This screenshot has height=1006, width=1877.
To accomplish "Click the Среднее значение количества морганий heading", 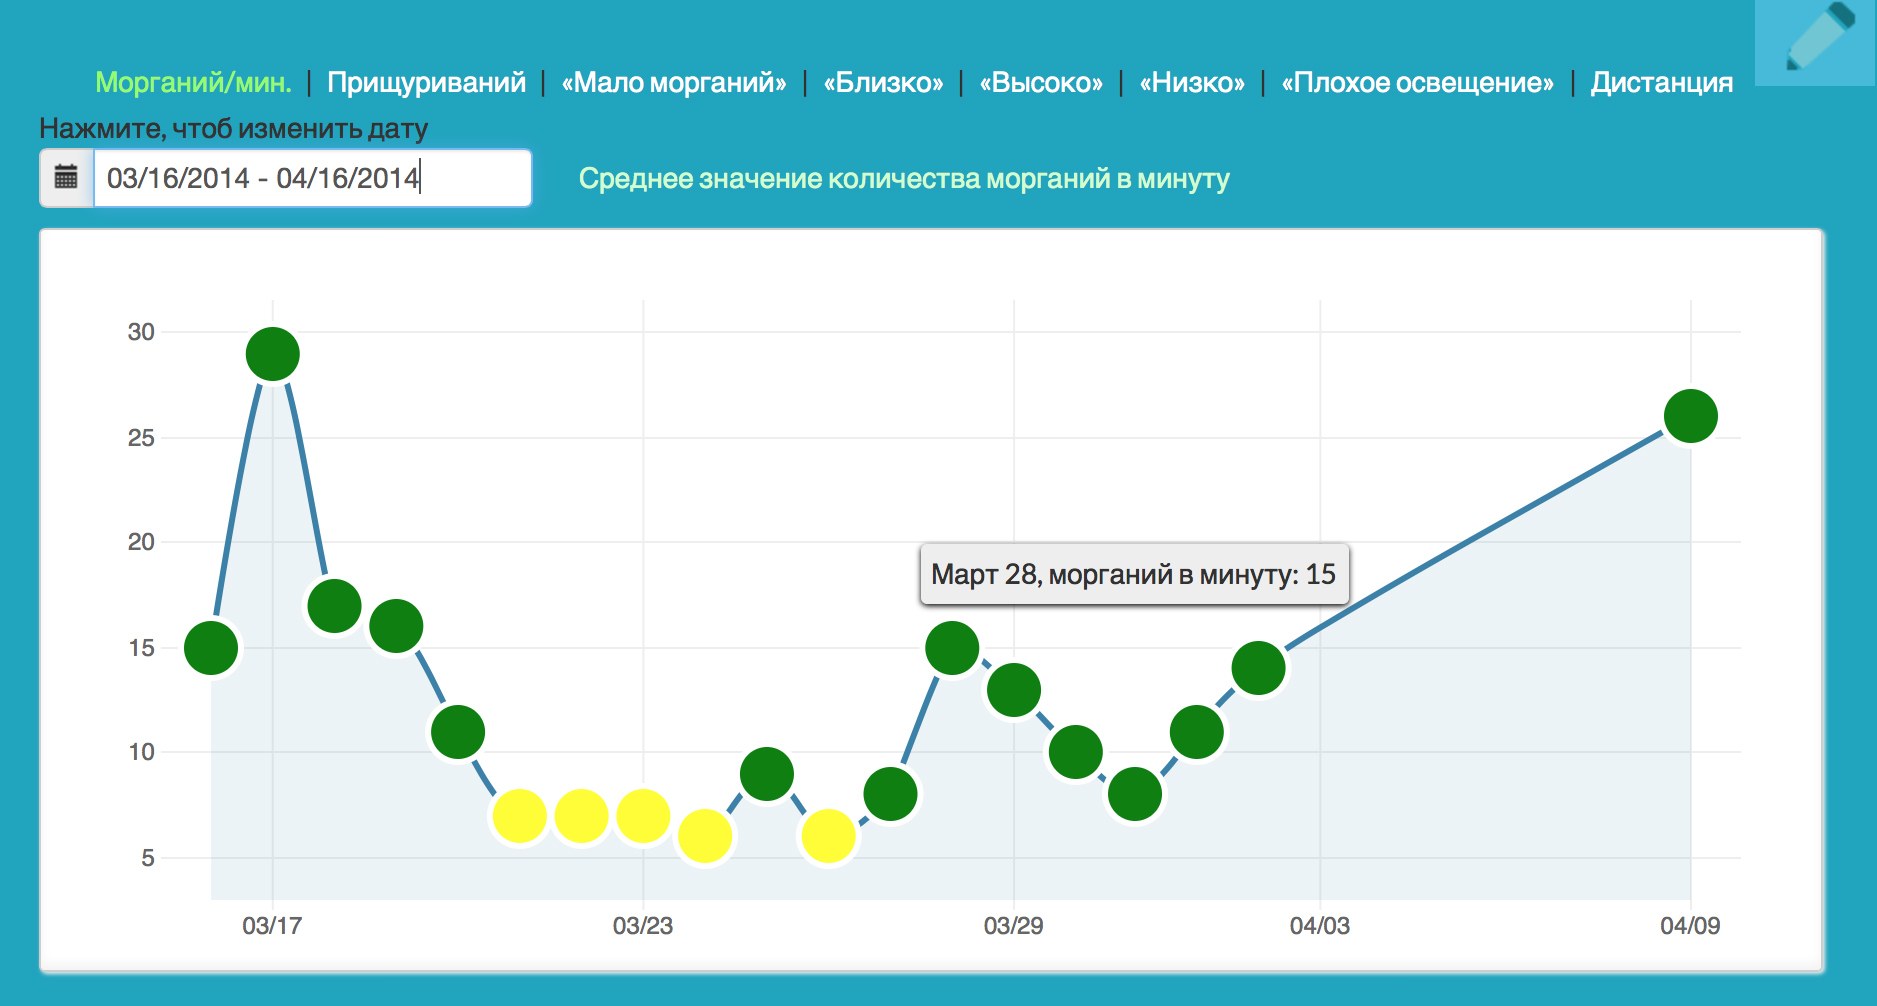I will tap(905, 180).
